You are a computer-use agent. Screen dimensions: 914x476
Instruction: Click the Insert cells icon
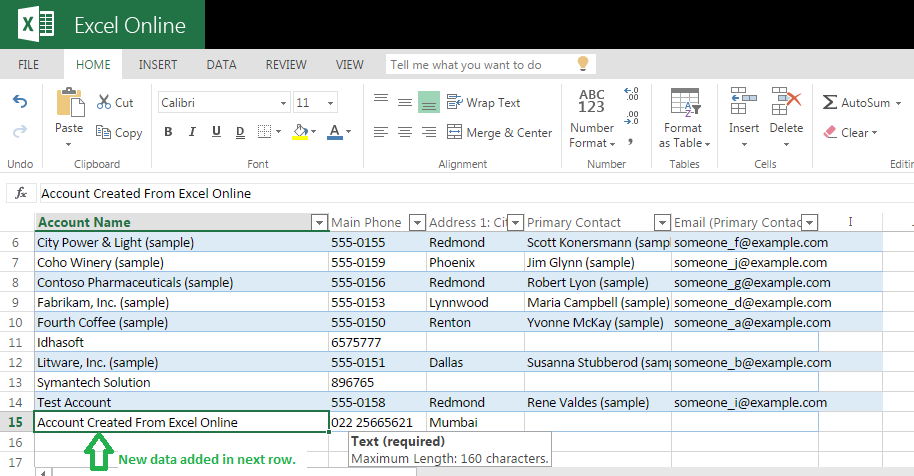[744, 101]
